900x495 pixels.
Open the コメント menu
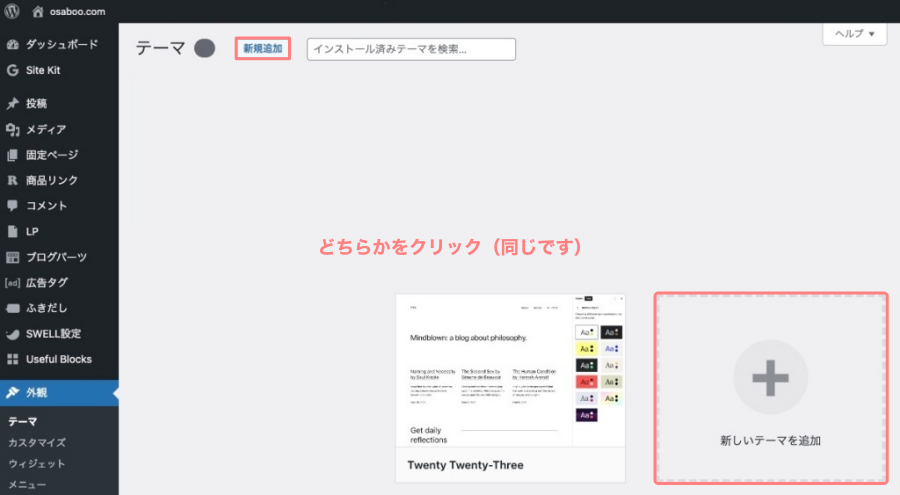pyautogui.click(x=46, y=206)
